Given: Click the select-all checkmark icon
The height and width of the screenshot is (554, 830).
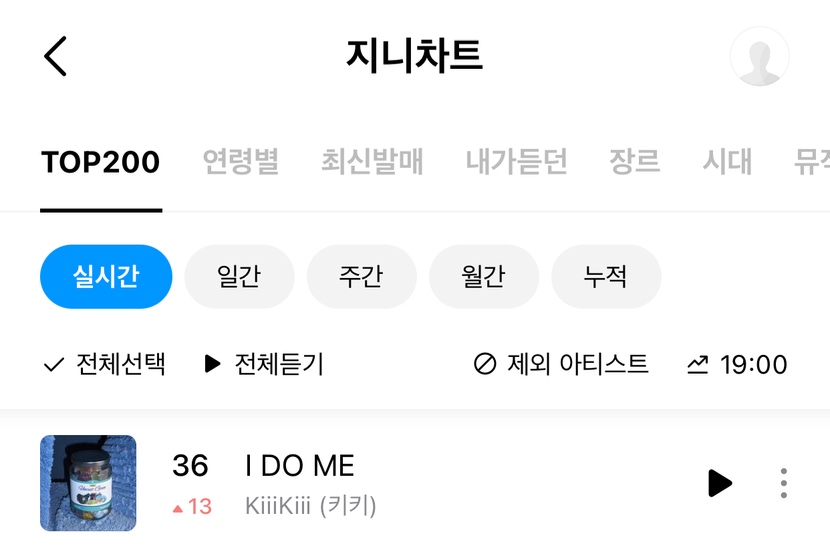Looking at the screenshot, I should 54,364.
